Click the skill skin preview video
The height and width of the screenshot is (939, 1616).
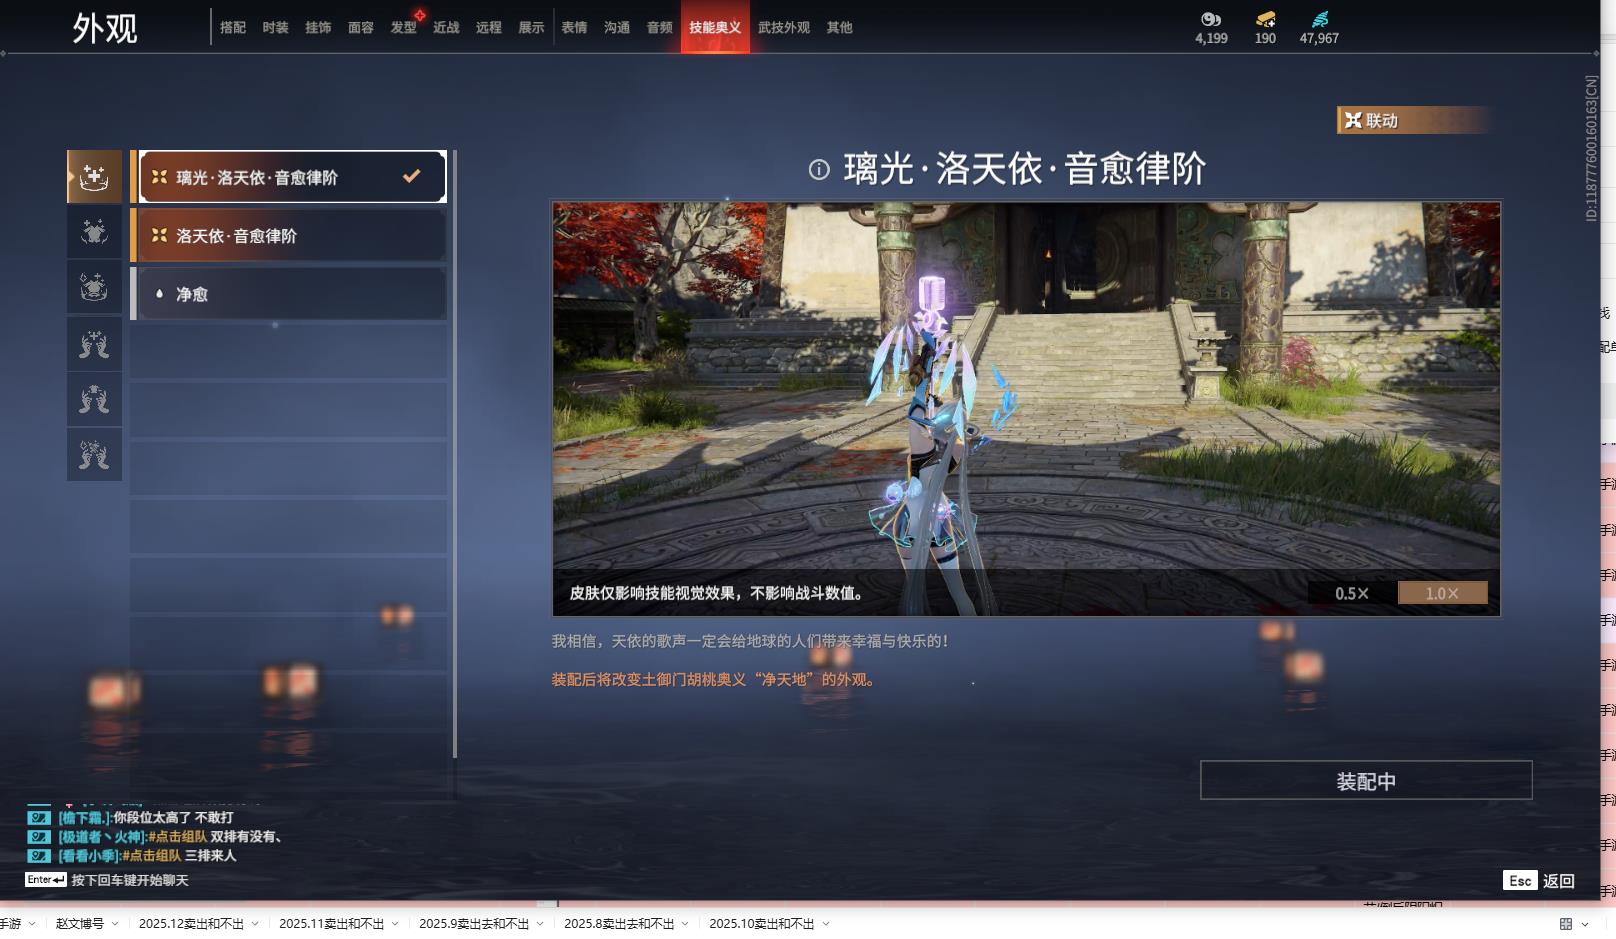point(1026,409)
